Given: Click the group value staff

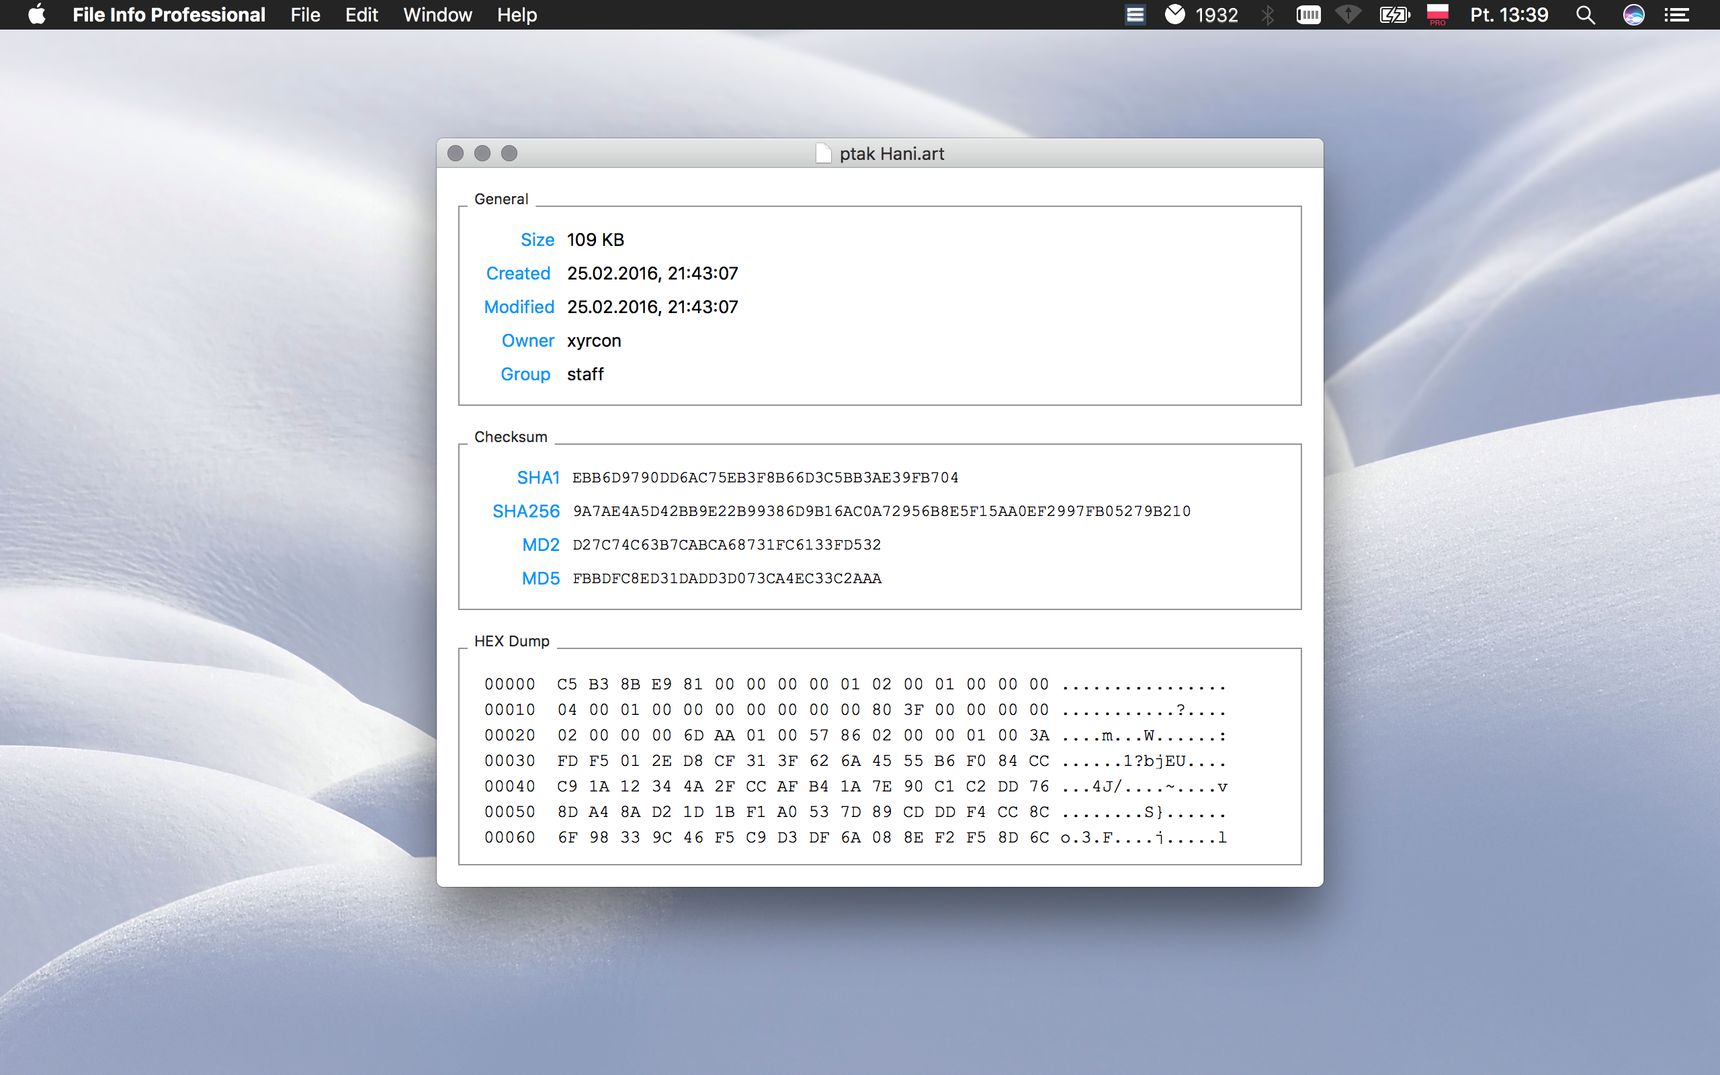Looking at the screenshot, I should coord(585,374).
